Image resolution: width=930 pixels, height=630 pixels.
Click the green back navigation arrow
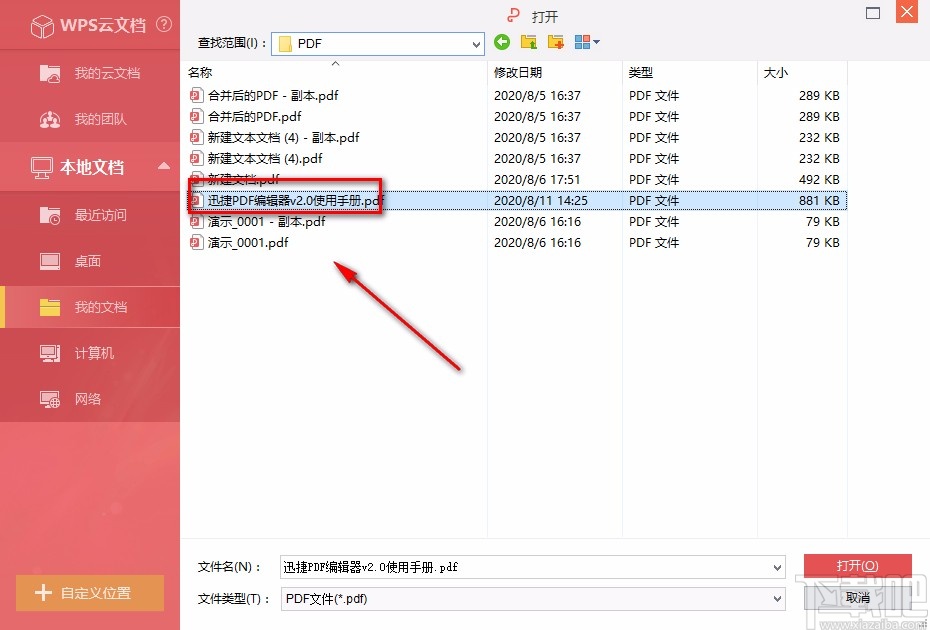[x=501, y=43]
